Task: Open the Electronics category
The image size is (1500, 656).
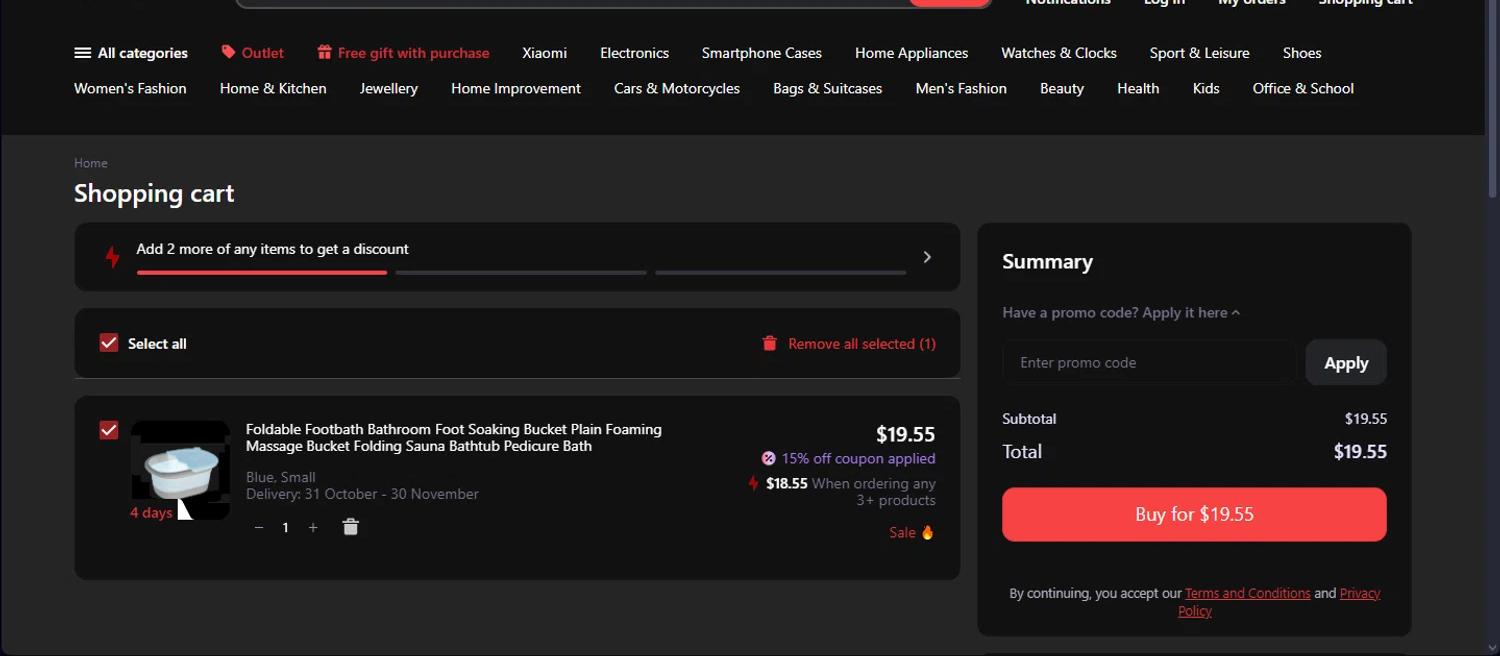Action: (634, 53)
